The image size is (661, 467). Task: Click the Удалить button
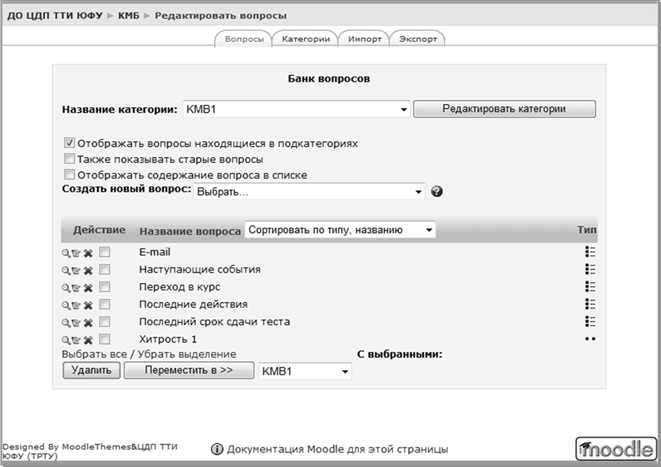pyautogui.click(x=93, y=370)
